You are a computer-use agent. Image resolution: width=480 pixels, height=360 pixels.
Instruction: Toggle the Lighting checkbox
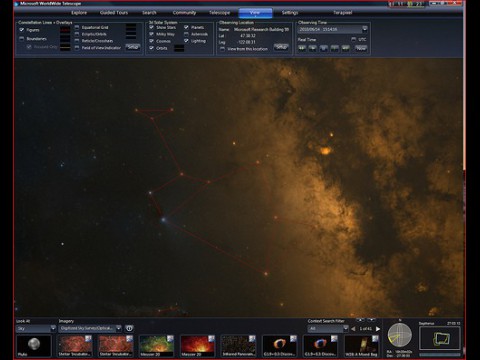coord(186,41)
